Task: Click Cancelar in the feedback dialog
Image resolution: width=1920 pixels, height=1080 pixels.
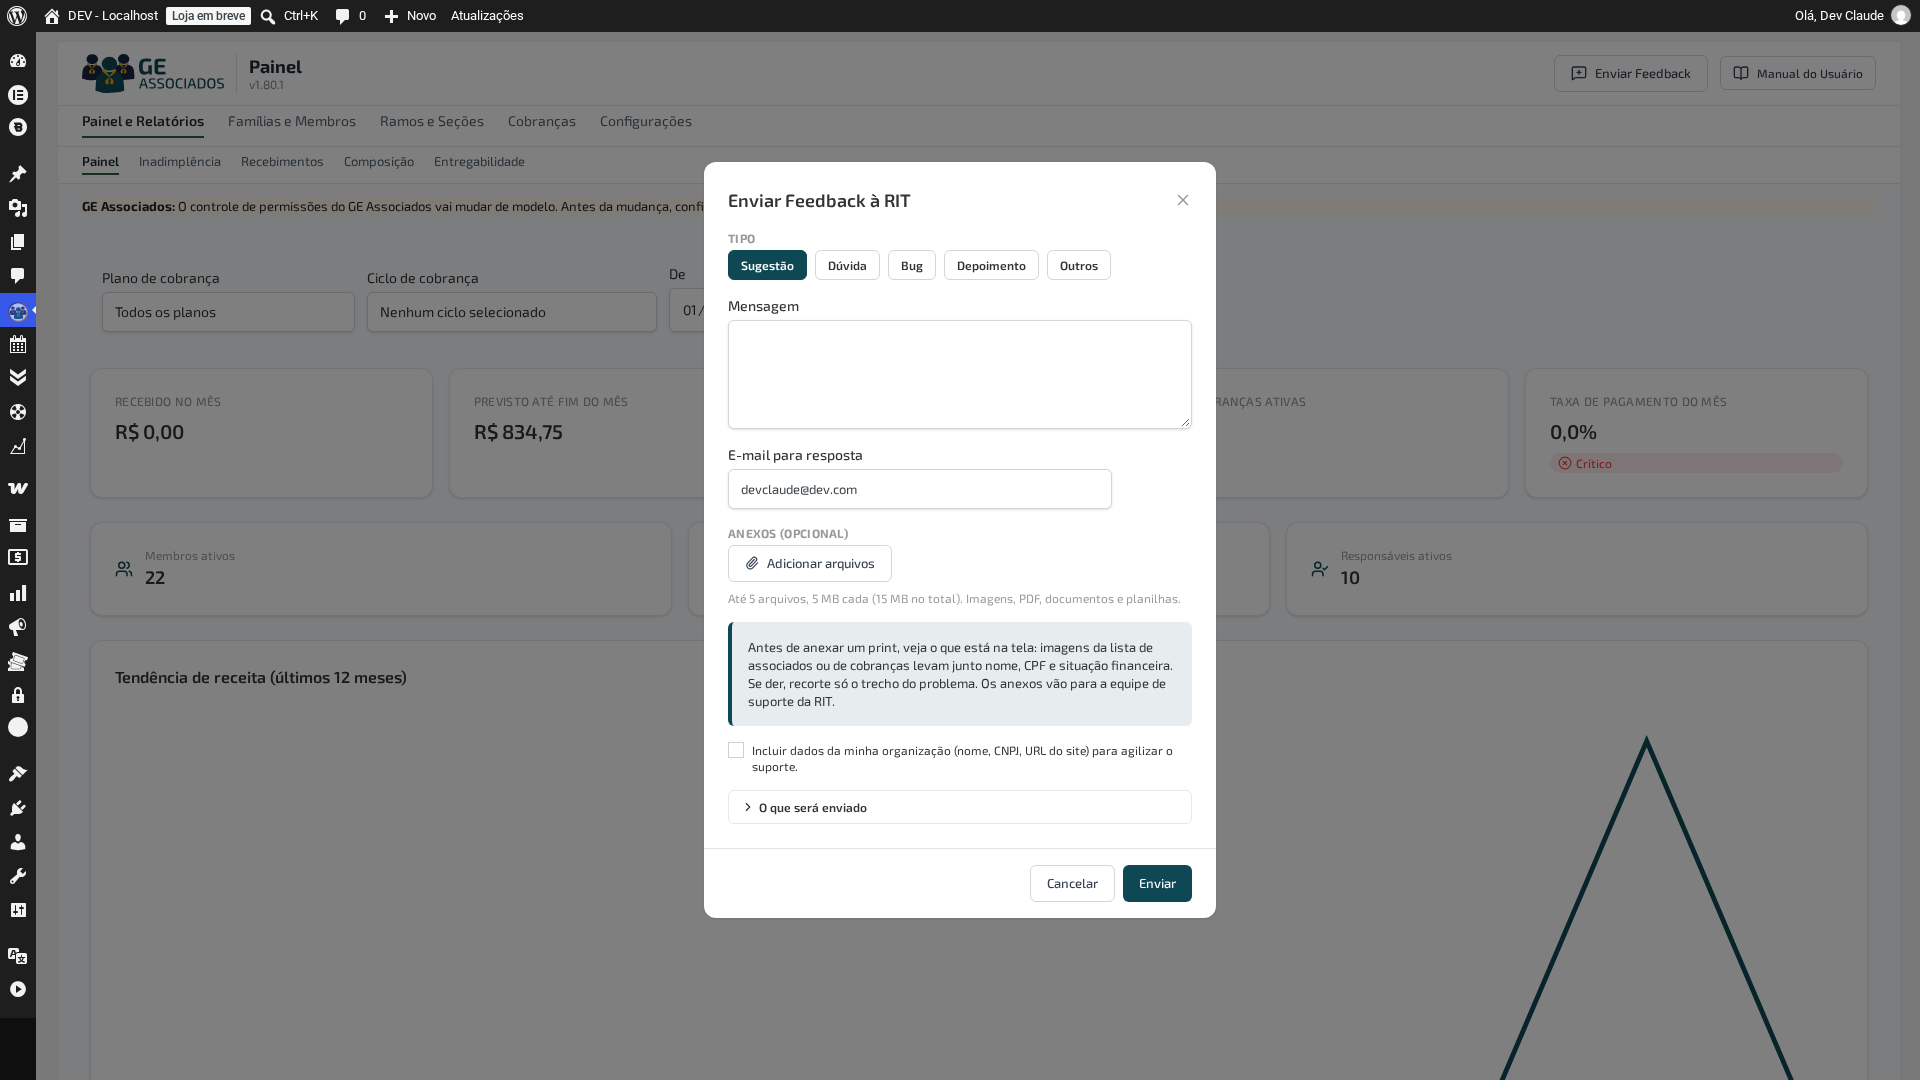Action: pos(1072,883)
